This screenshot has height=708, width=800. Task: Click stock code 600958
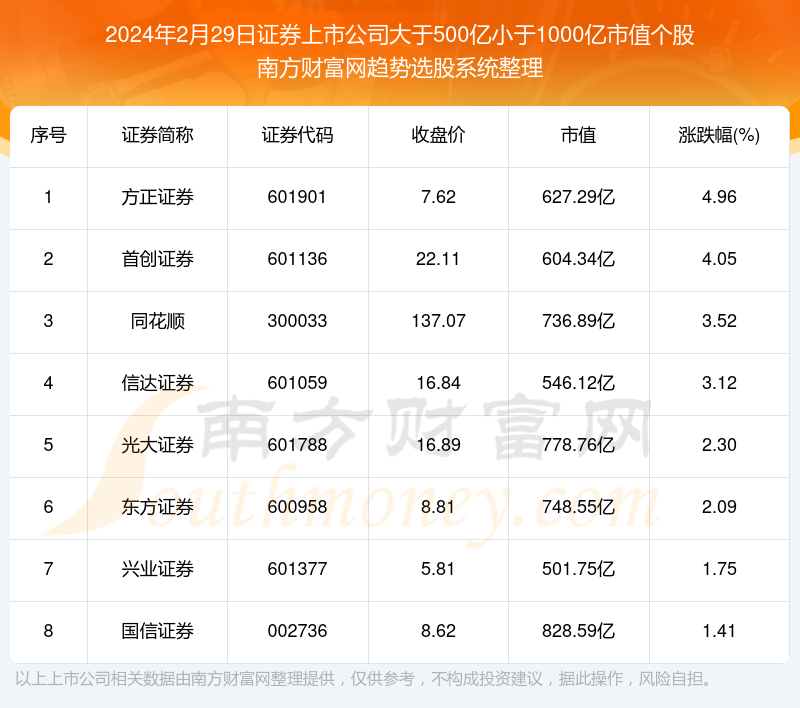(297, 507)
